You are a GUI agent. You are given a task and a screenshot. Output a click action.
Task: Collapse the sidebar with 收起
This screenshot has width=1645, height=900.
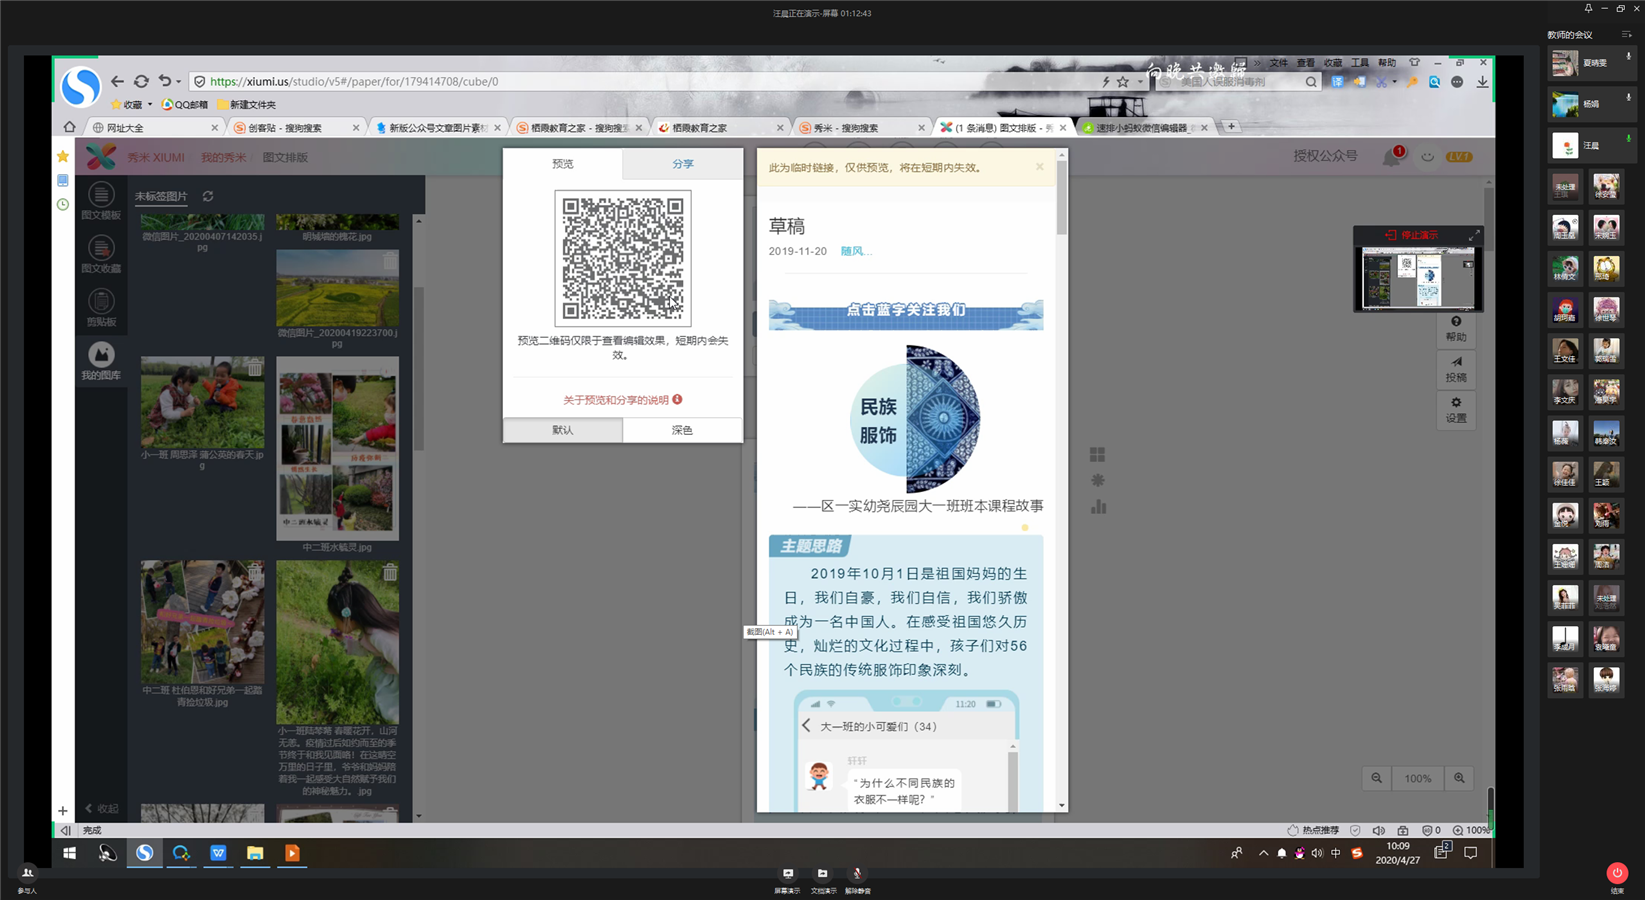click(x=102, y=808)
